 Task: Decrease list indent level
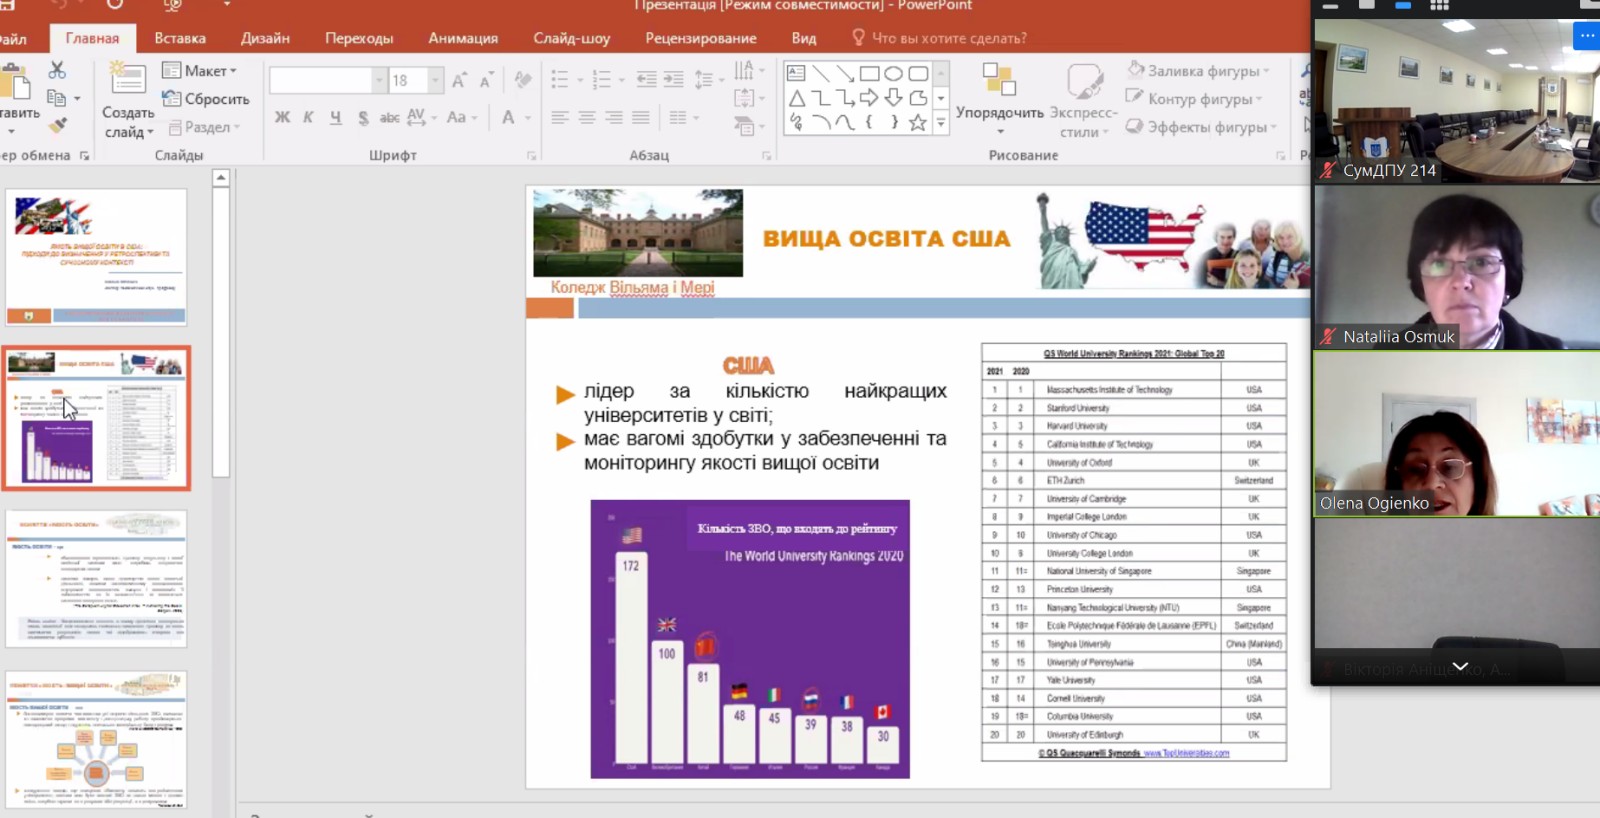point(647,79)
